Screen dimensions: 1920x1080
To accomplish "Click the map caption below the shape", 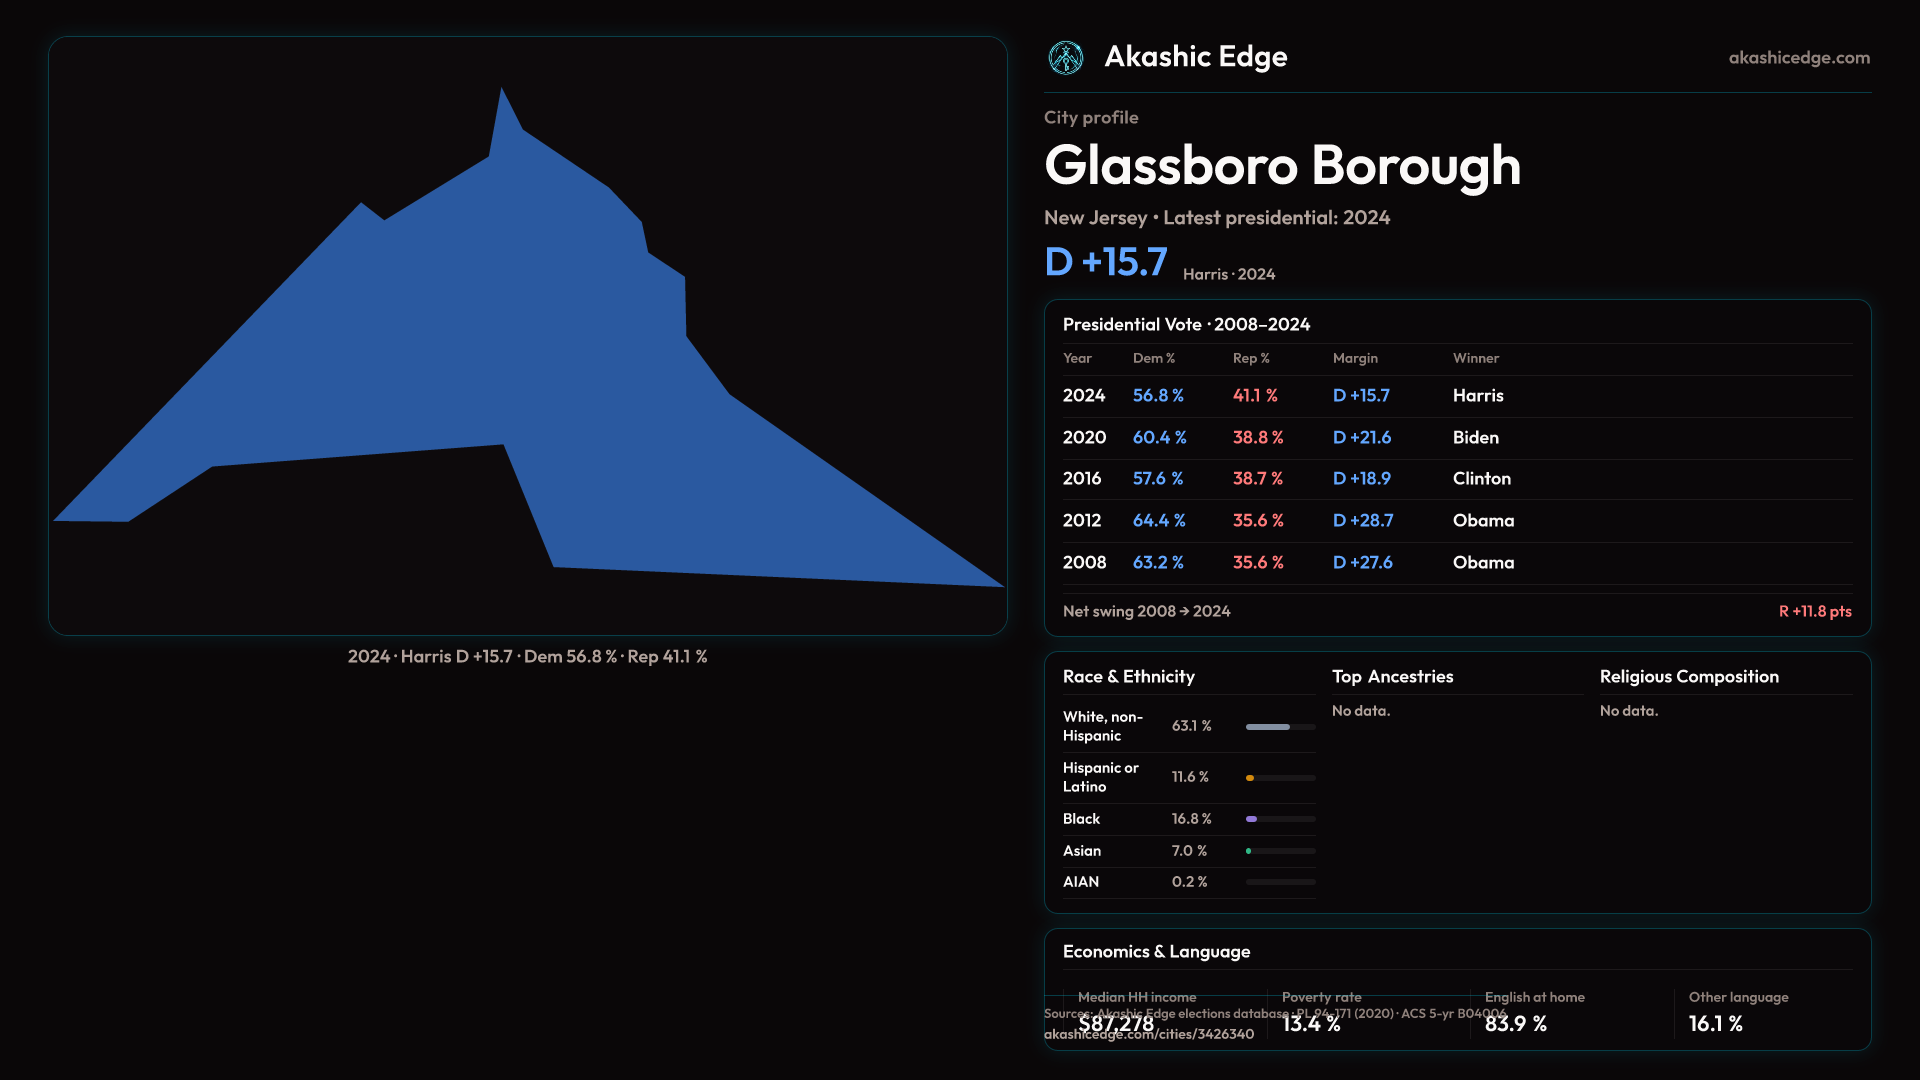I will tap(527, 657).
